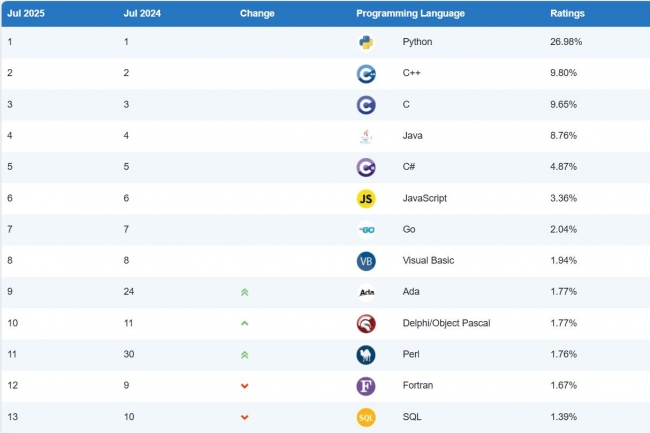Click the 1.76% rating for Perl

tap(563, 354)
